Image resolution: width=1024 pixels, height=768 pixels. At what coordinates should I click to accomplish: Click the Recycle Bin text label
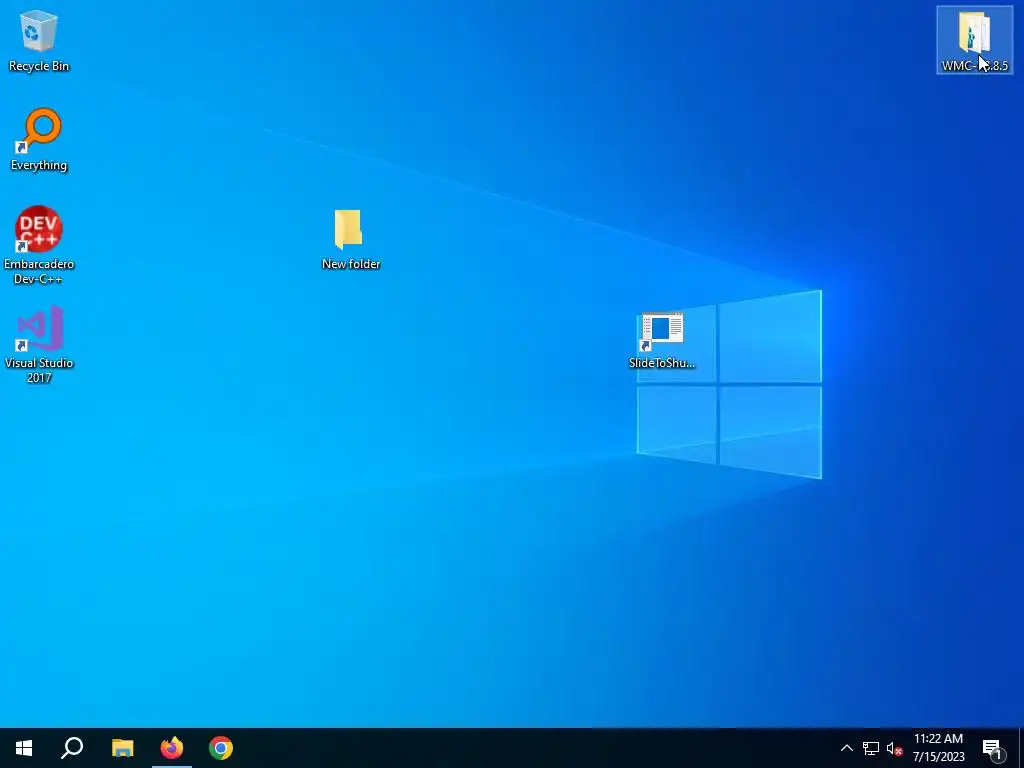click(x=39, y=66)
